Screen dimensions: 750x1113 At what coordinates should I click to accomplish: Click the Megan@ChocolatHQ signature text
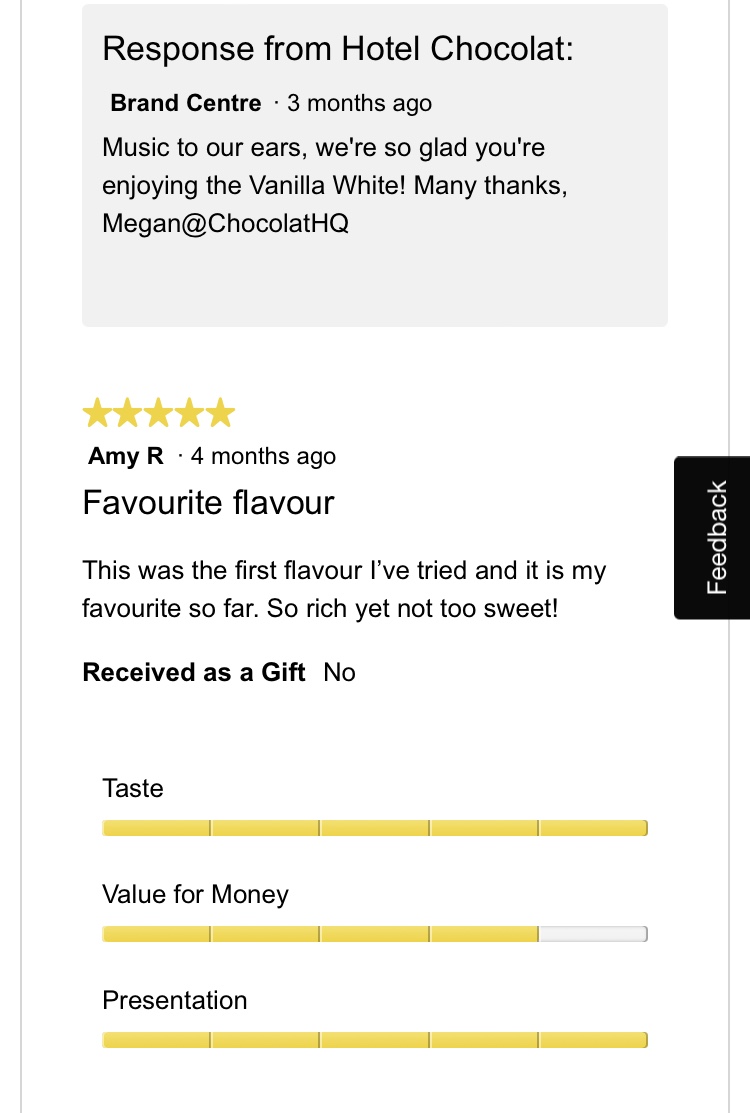(225, 223)
